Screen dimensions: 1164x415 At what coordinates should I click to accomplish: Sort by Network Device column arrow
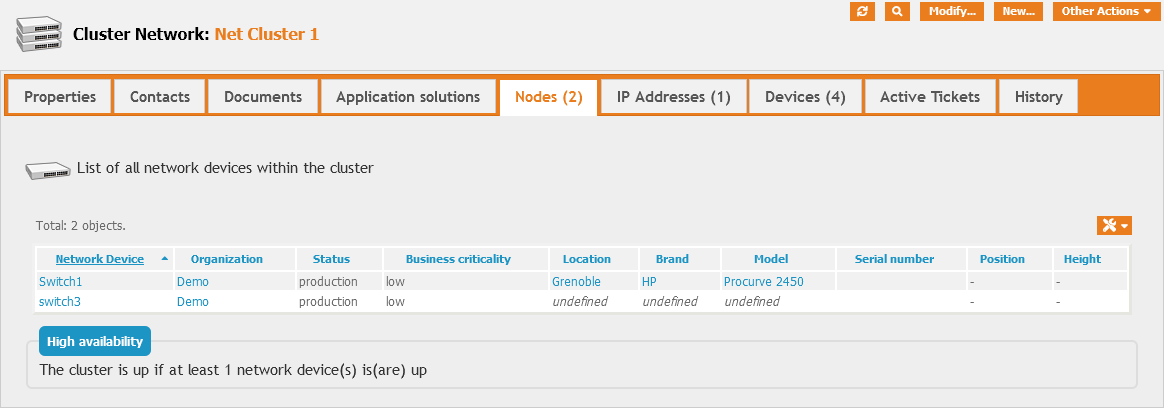(x=164, y=259)
